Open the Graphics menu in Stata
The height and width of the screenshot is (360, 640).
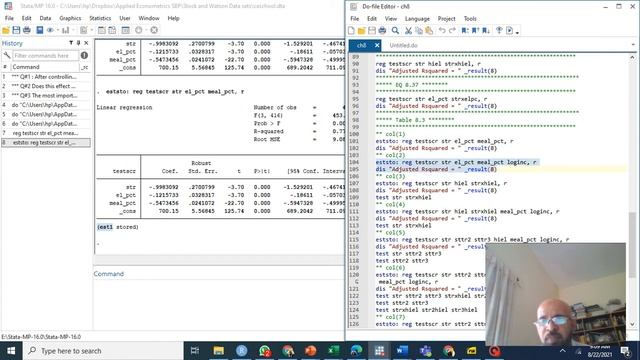[x=70, y=18]
